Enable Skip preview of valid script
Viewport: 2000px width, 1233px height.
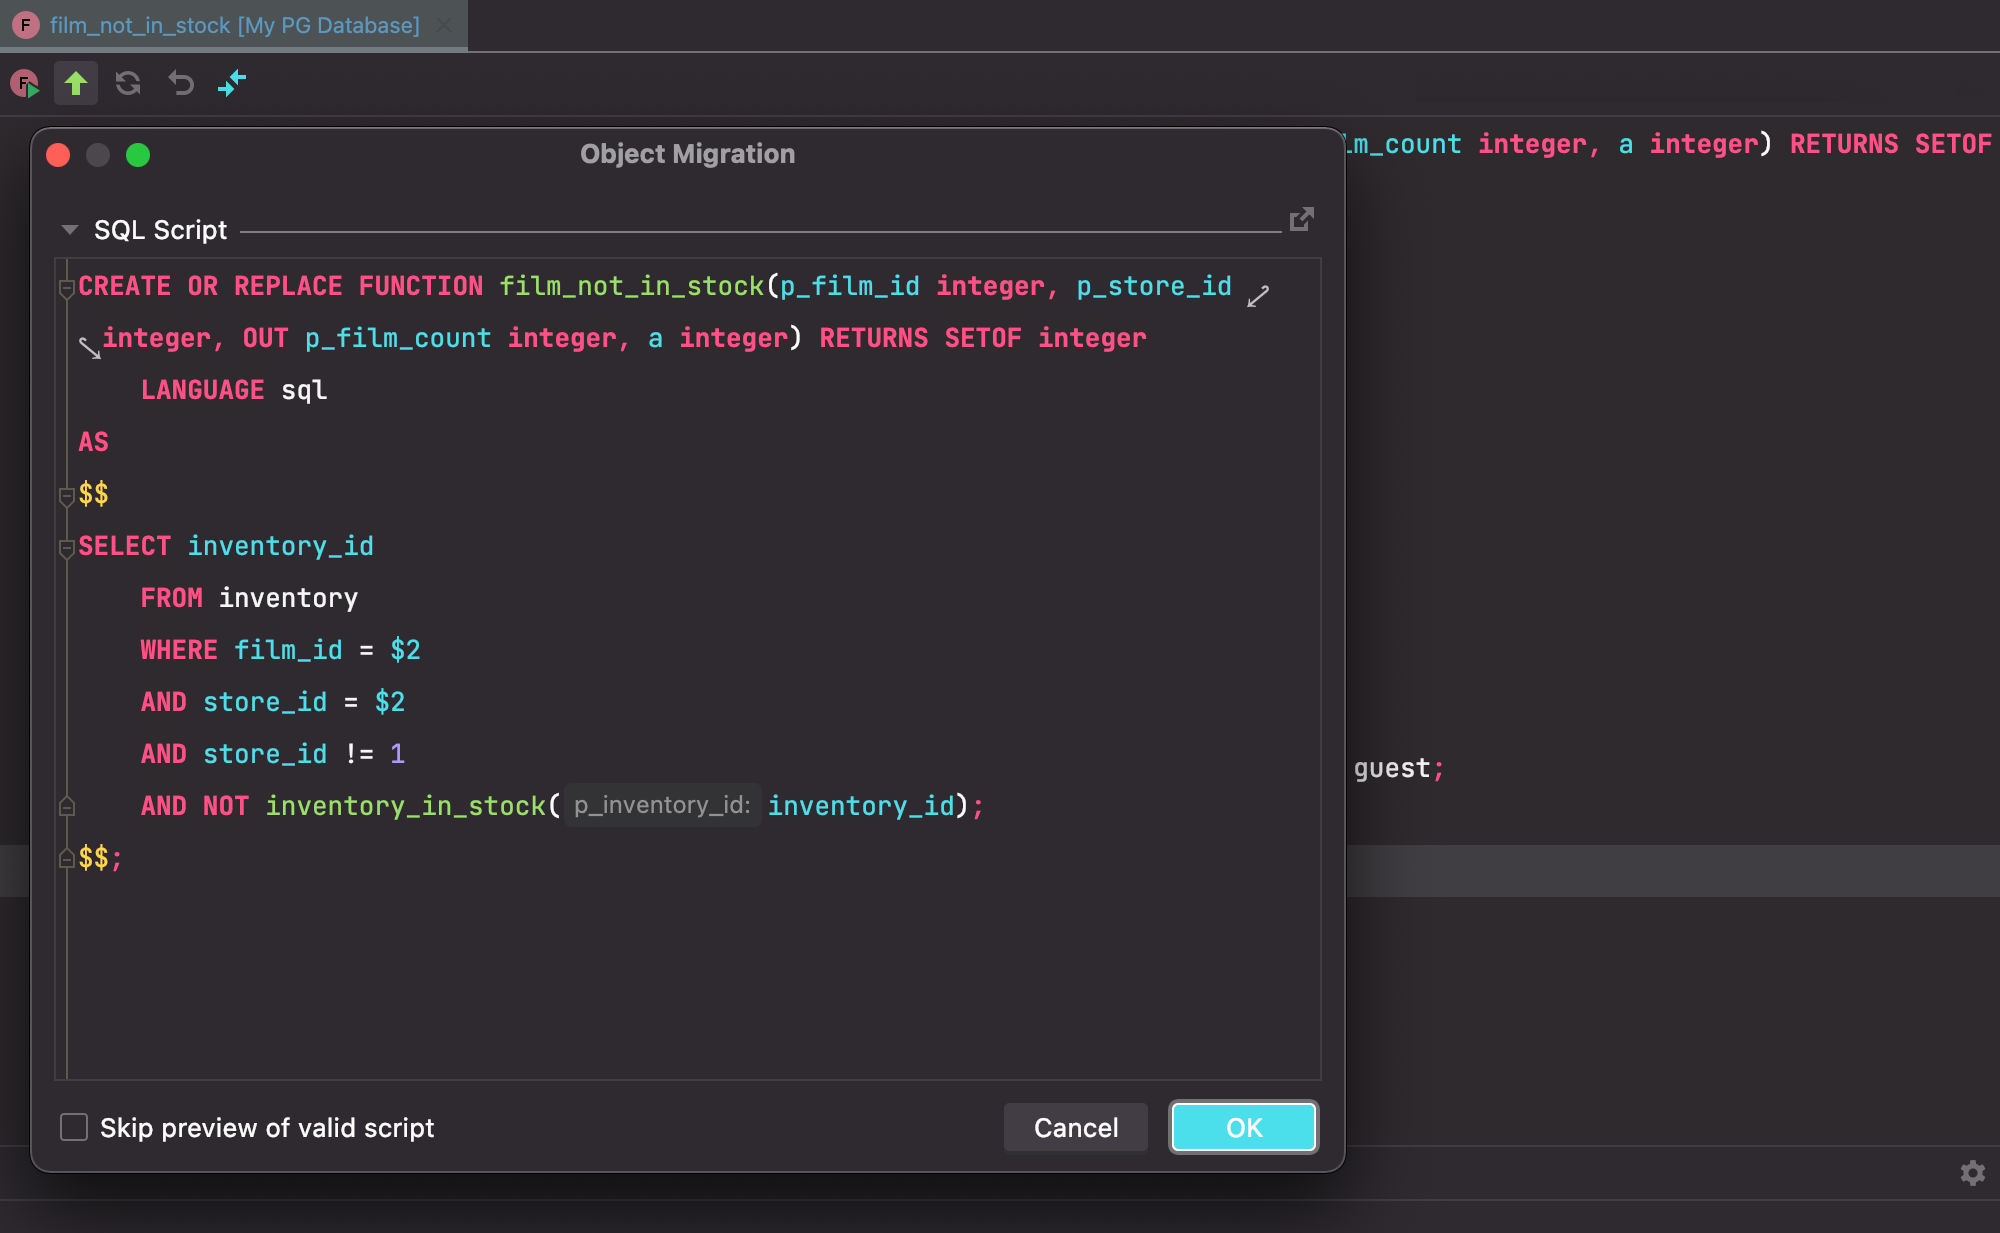point(74,1127)
